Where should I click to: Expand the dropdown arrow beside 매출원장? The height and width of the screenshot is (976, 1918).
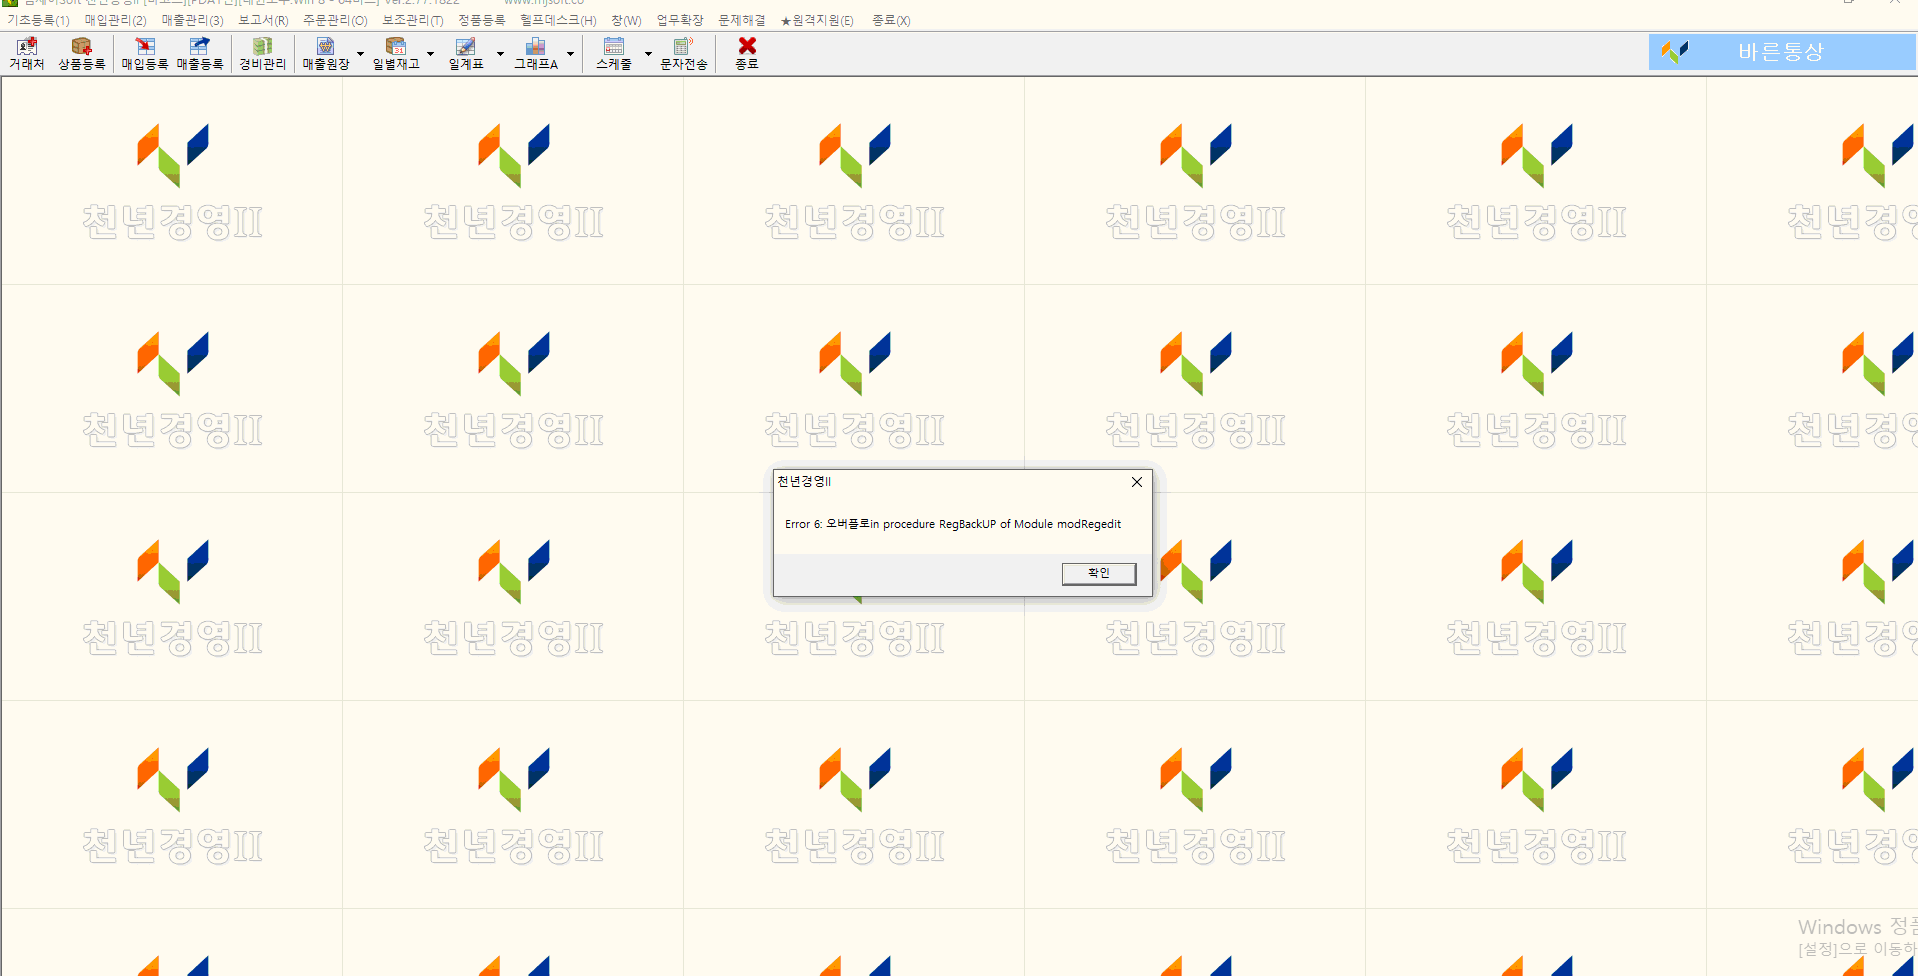coord(360,54)
